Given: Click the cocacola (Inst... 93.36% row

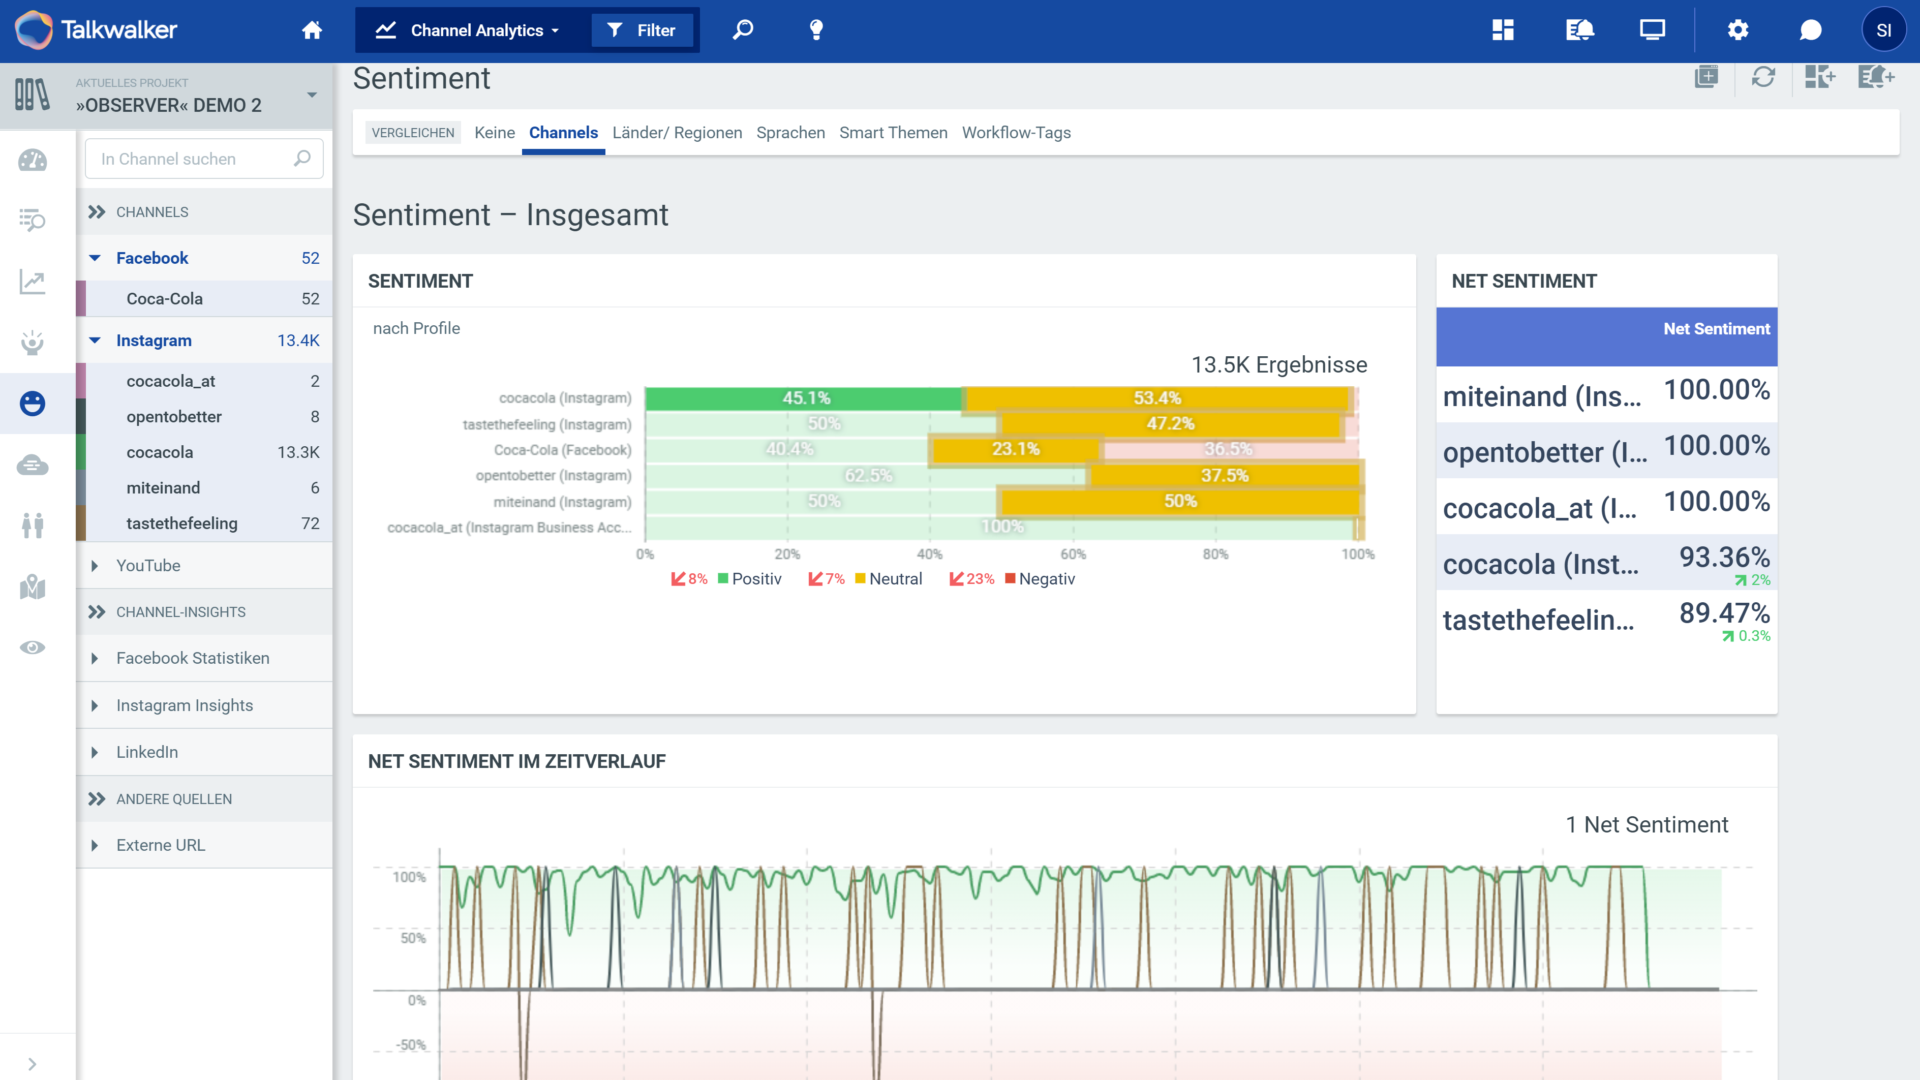Looking at the screenshot, I should [x=1606, y=564].
